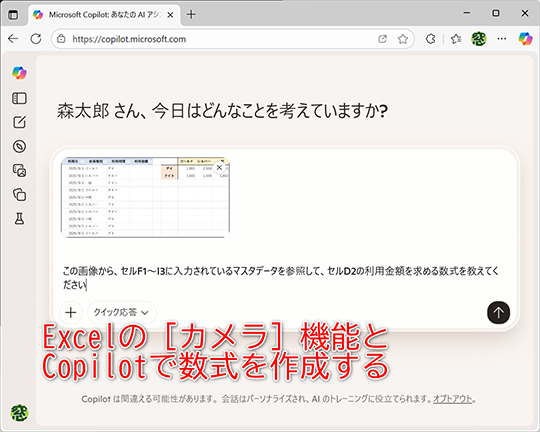Open the tab actions menu icon

coord(13,15)
